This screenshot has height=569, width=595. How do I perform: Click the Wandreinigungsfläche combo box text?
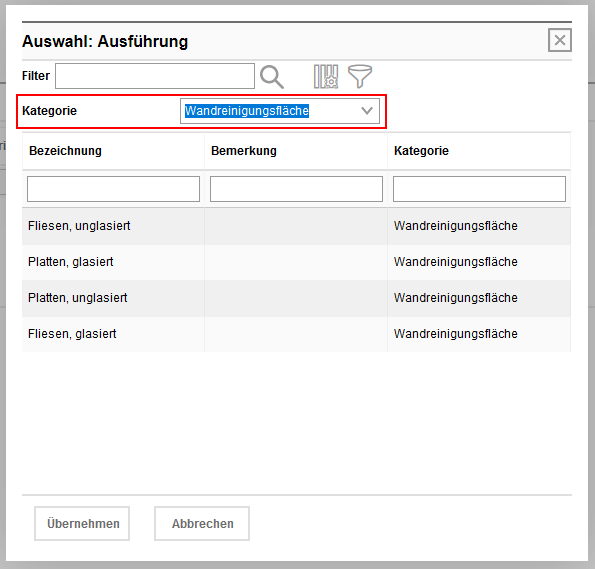(x=247, y=111)
